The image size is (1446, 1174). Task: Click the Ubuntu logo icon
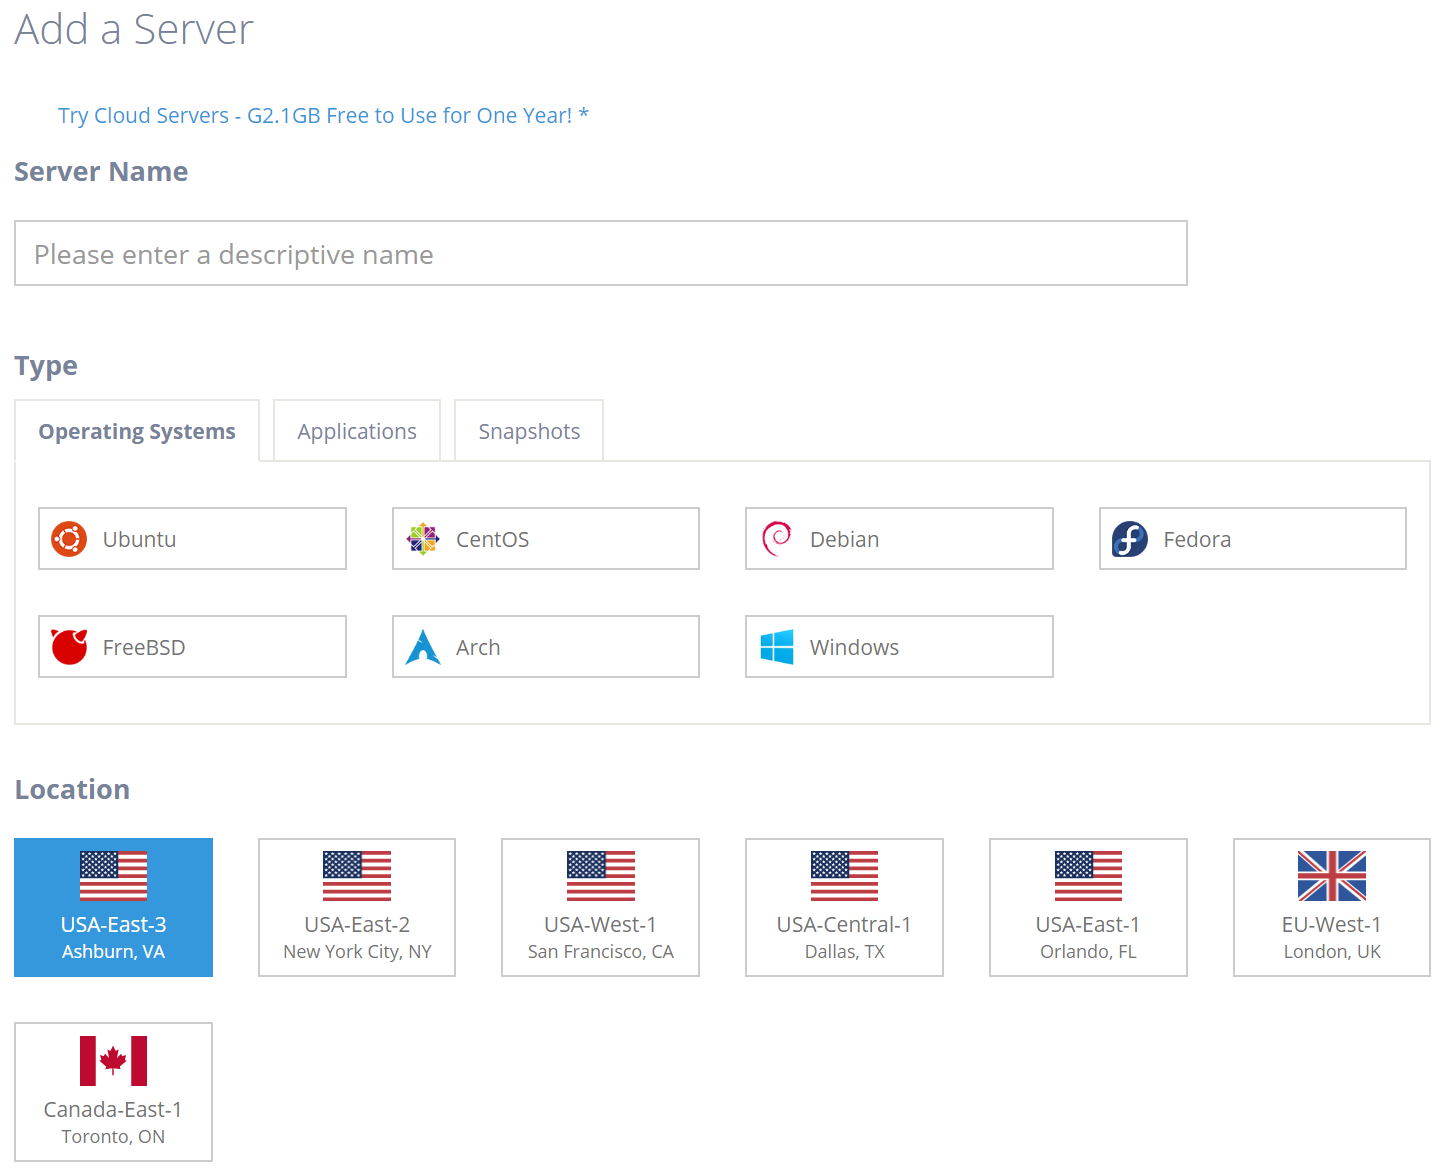69,539
